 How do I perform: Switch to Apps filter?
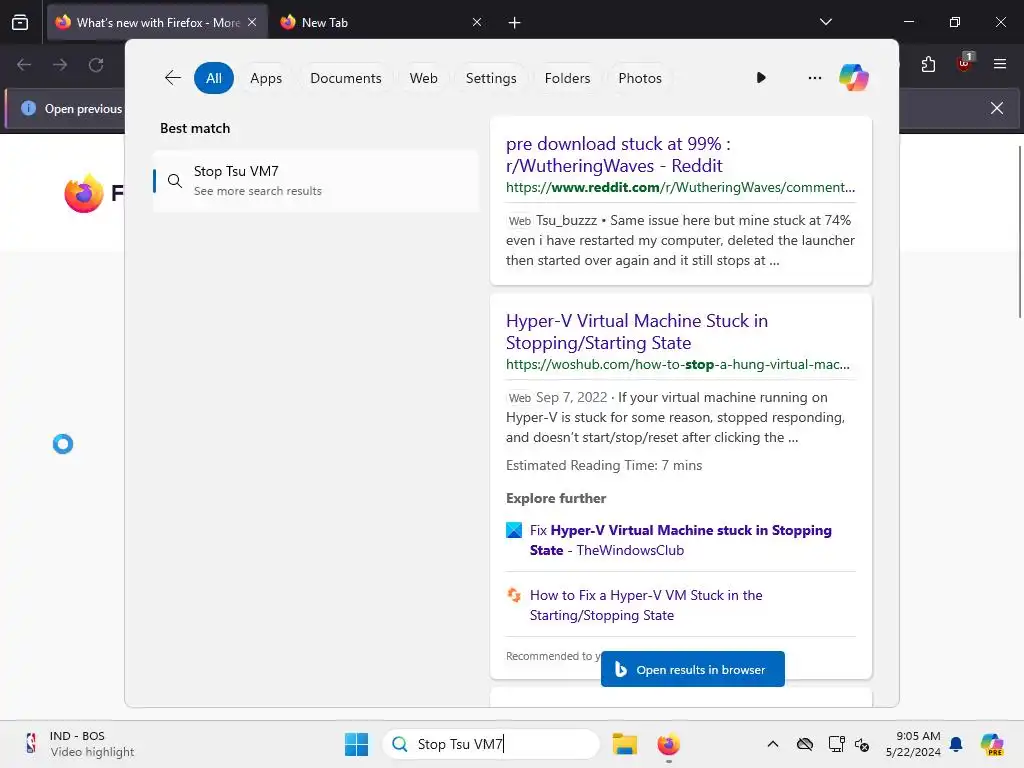(266, 78)
